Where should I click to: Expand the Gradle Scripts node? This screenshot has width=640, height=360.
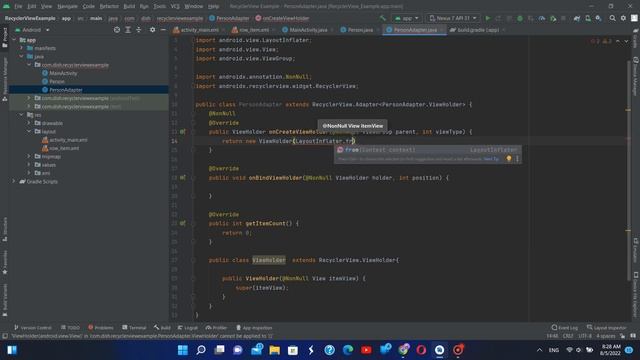coord(14,181)
